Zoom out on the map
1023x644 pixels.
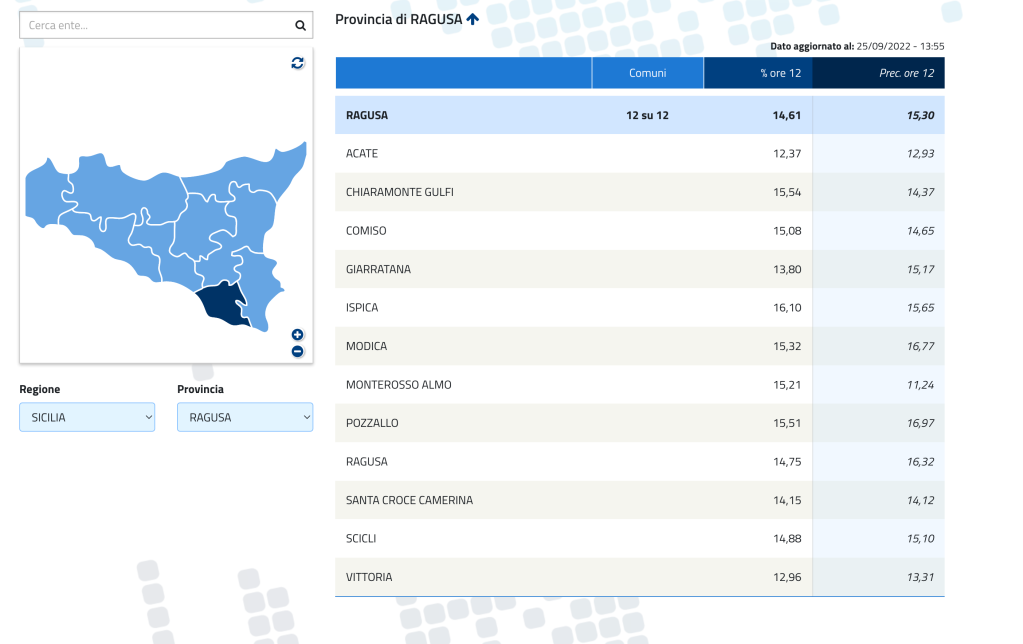(297, 351)
